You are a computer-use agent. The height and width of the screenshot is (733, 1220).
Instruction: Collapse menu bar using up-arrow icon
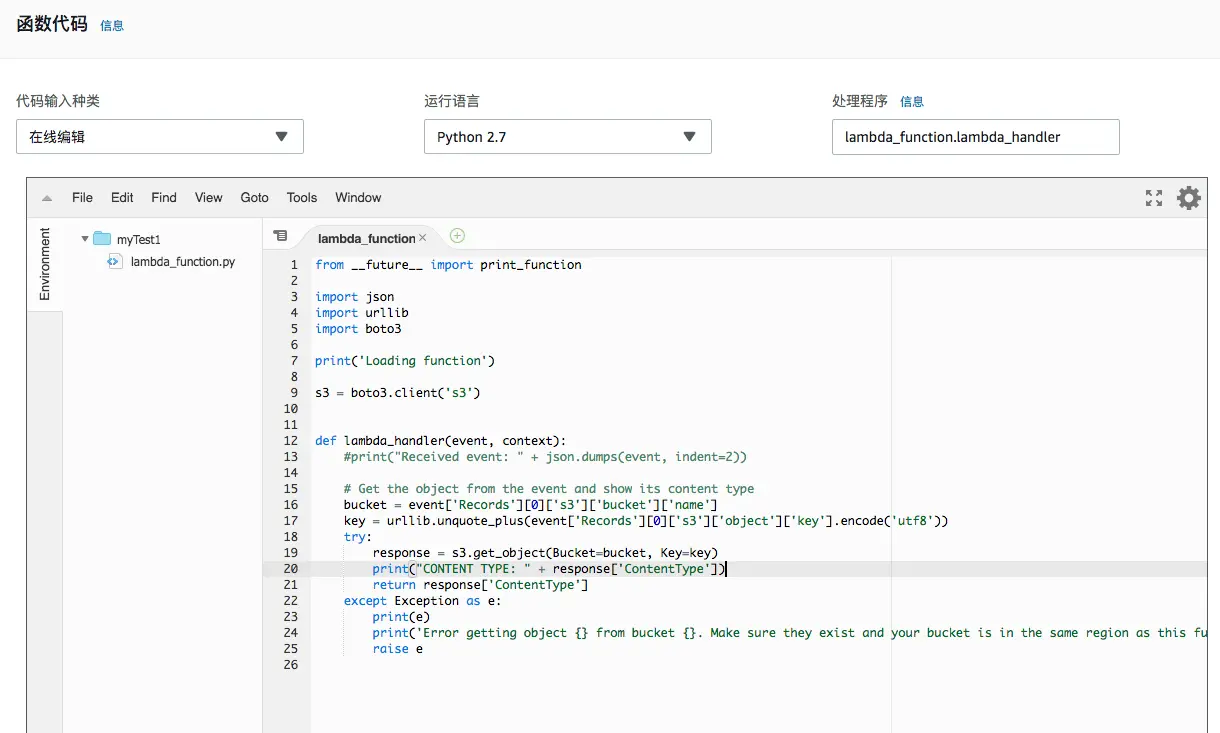46,198
